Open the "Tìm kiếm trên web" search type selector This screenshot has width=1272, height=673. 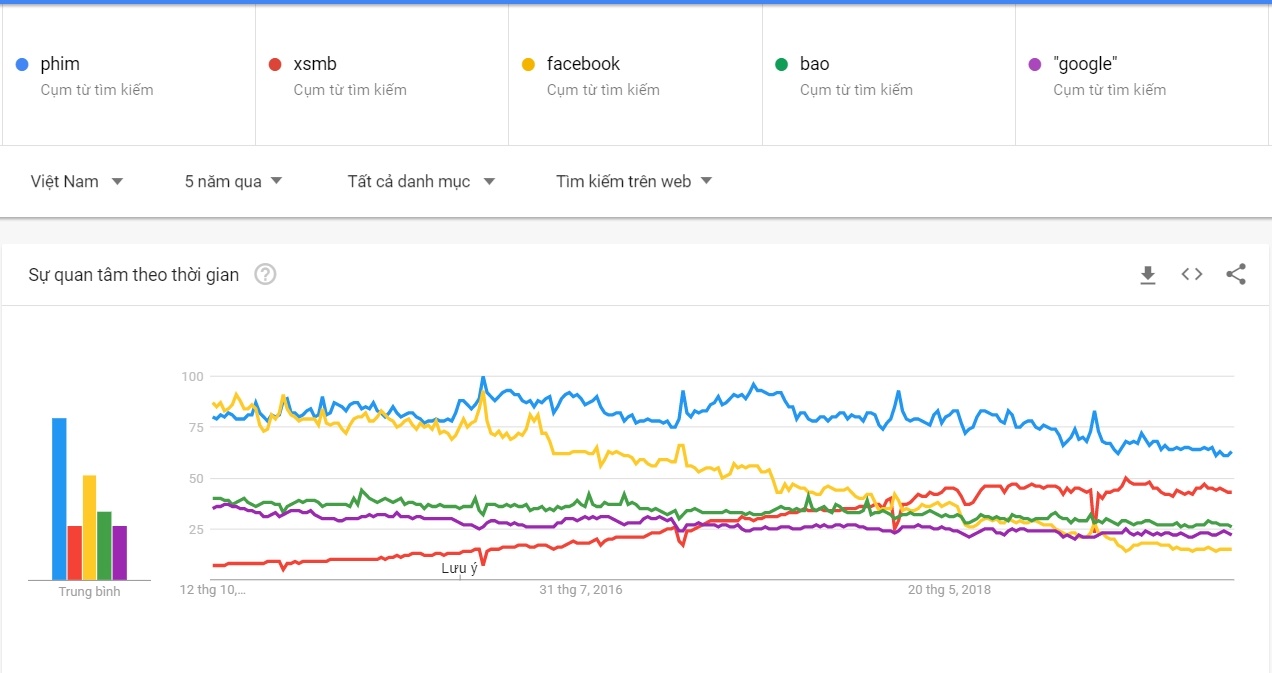pyautogui.click(x=632, y=181)
